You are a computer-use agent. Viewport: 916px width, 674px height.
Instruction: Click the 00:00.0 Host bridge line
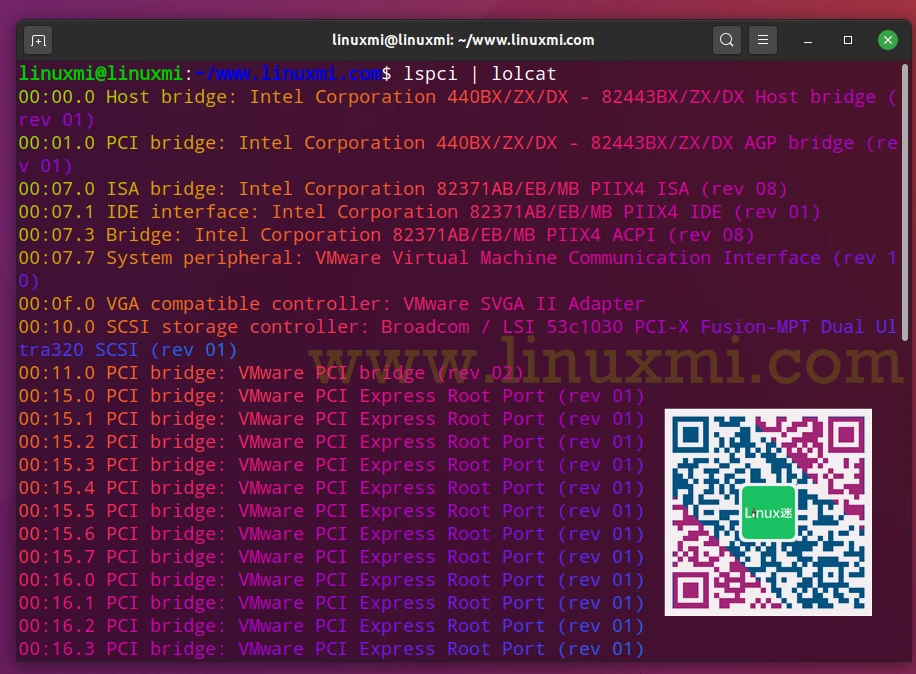pos(458,97)
